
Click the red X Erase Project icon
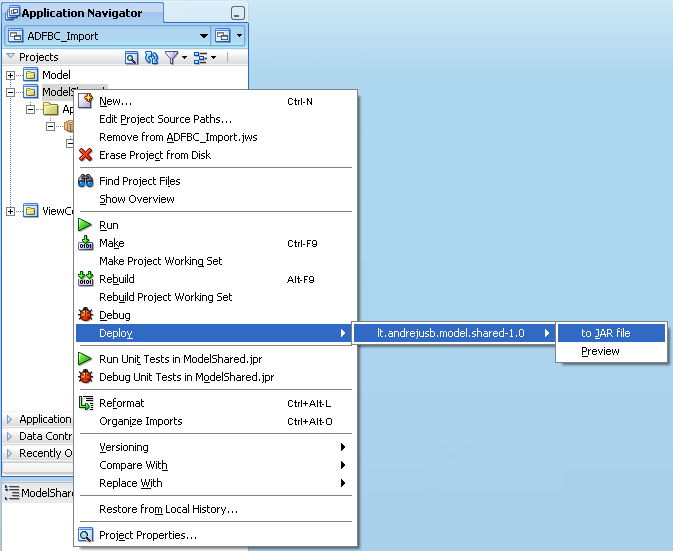[x=85, y=154]
